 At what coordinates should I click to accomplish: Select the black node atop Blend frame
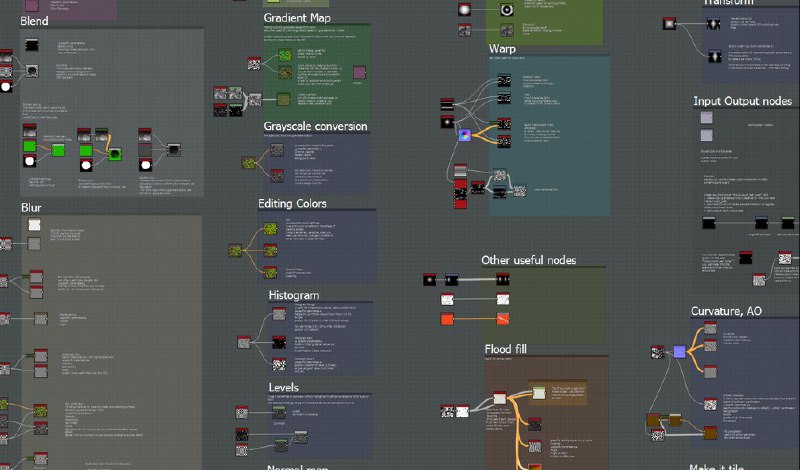[32, 44]
